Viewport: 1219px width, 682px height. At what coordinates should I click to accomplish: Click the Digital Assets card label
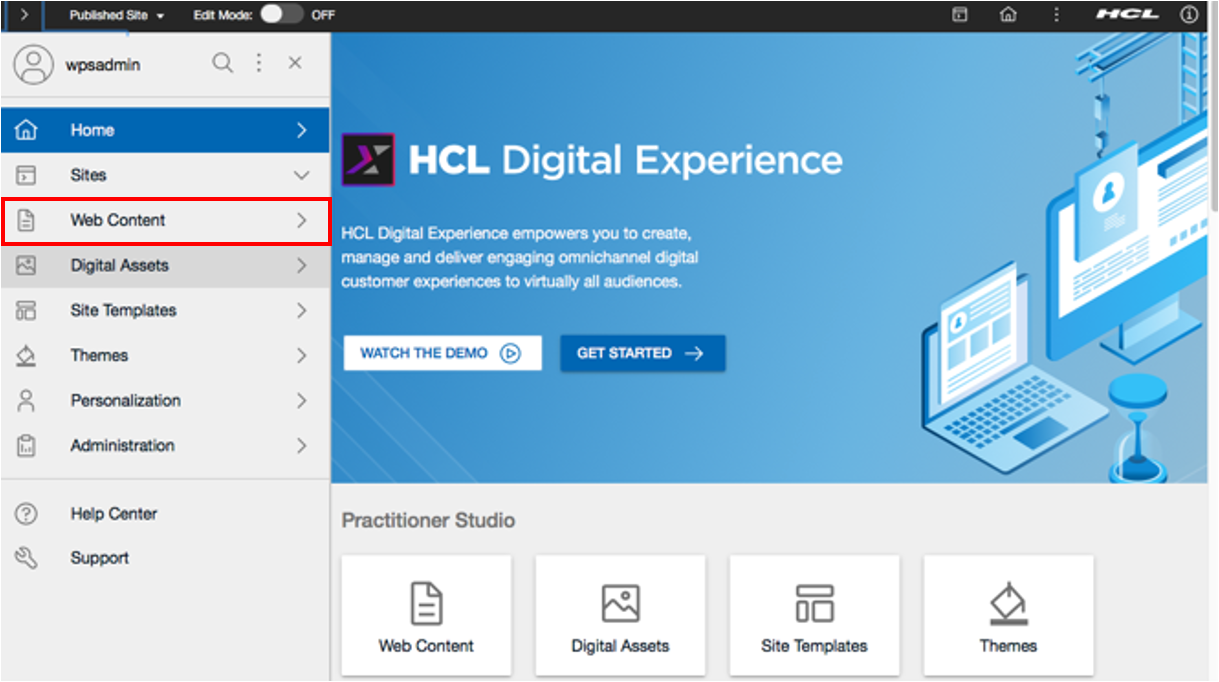(620, 646)
